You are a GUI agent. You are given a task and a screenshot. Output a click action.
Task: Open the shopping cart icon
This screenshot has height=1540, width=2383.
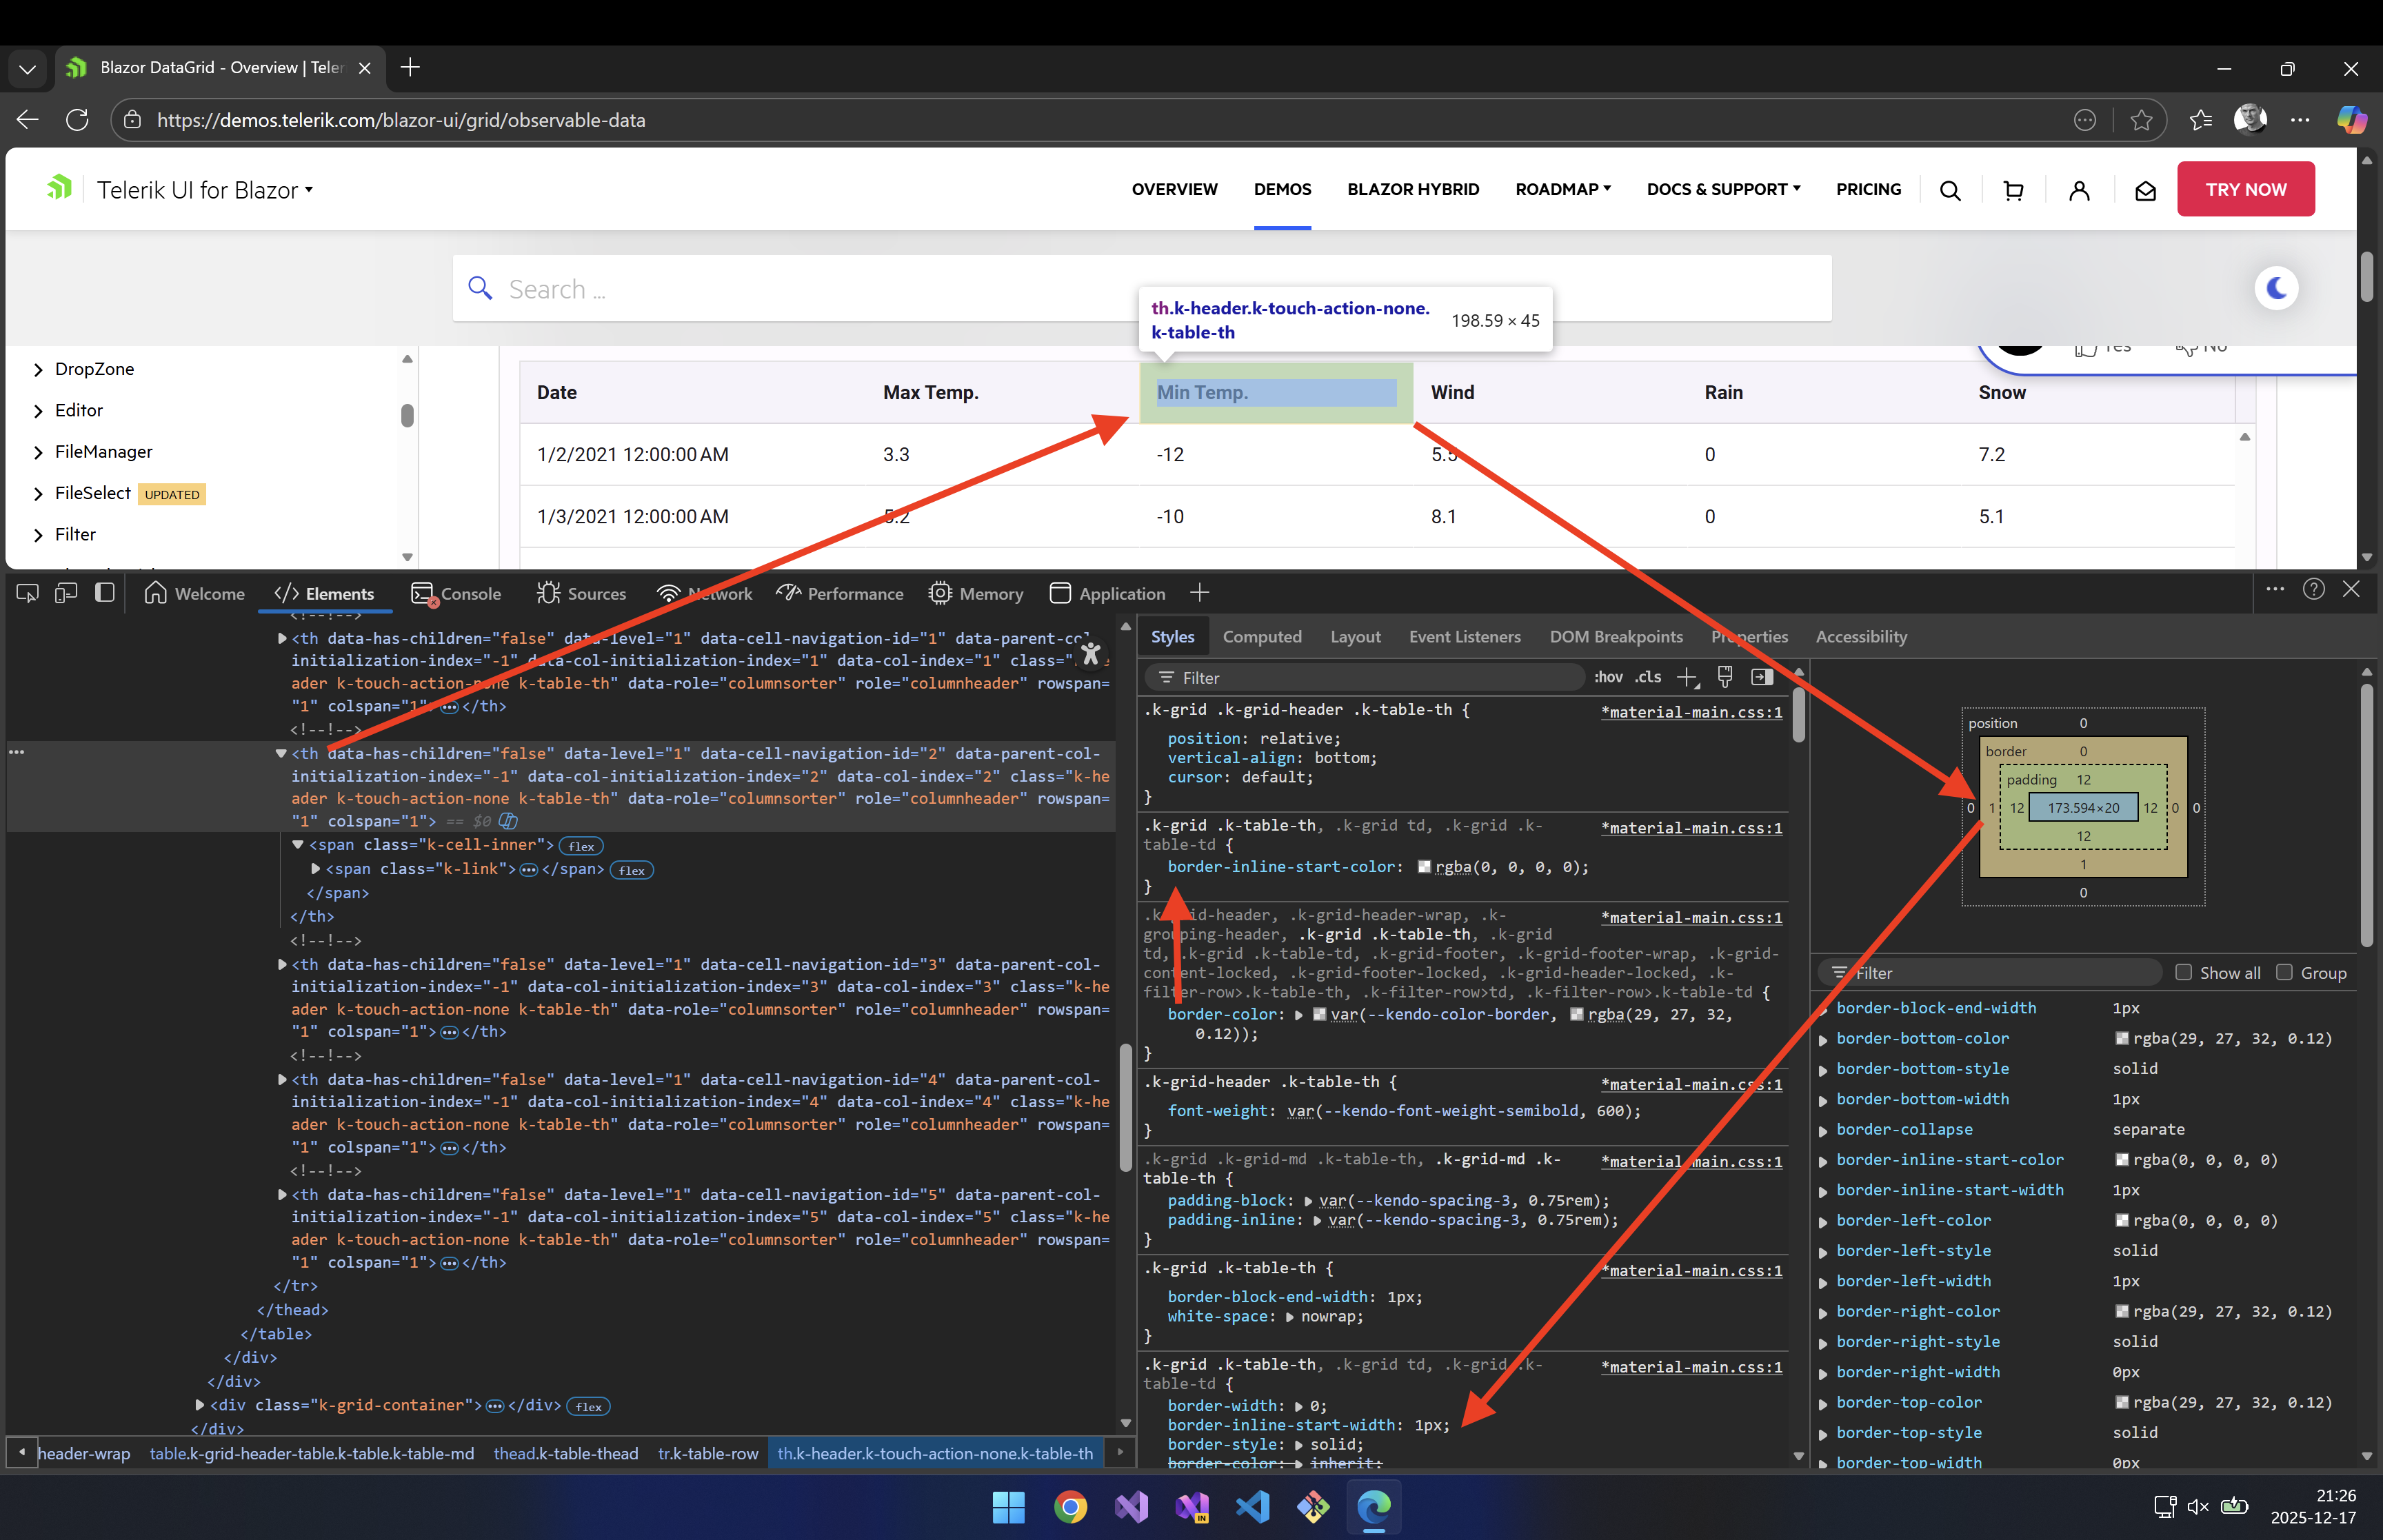2013,190
